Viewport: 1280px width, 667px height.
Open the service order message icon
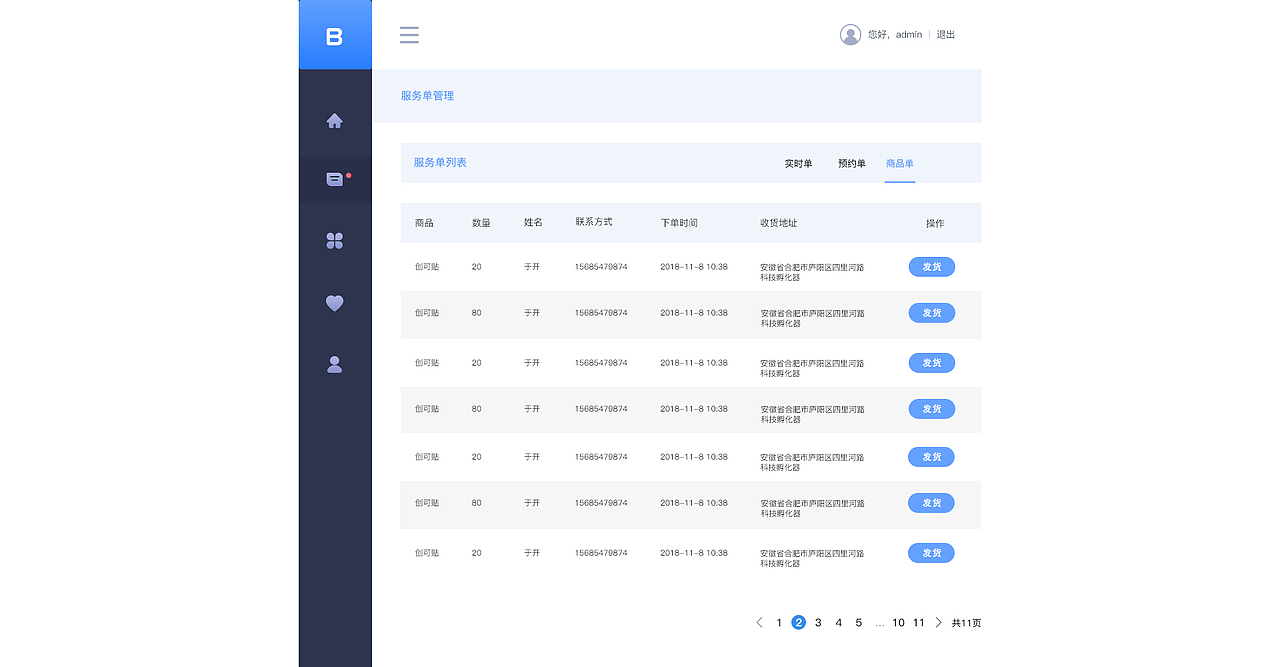[x=335, y=180]
